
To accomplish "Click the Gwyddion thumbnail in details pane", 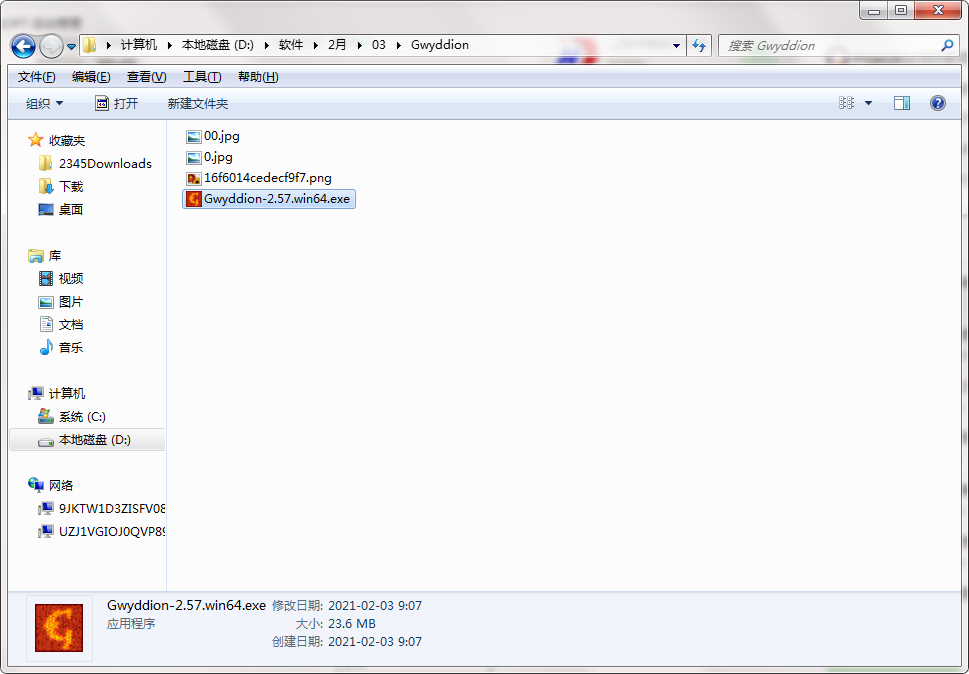I will pos(59,628).
